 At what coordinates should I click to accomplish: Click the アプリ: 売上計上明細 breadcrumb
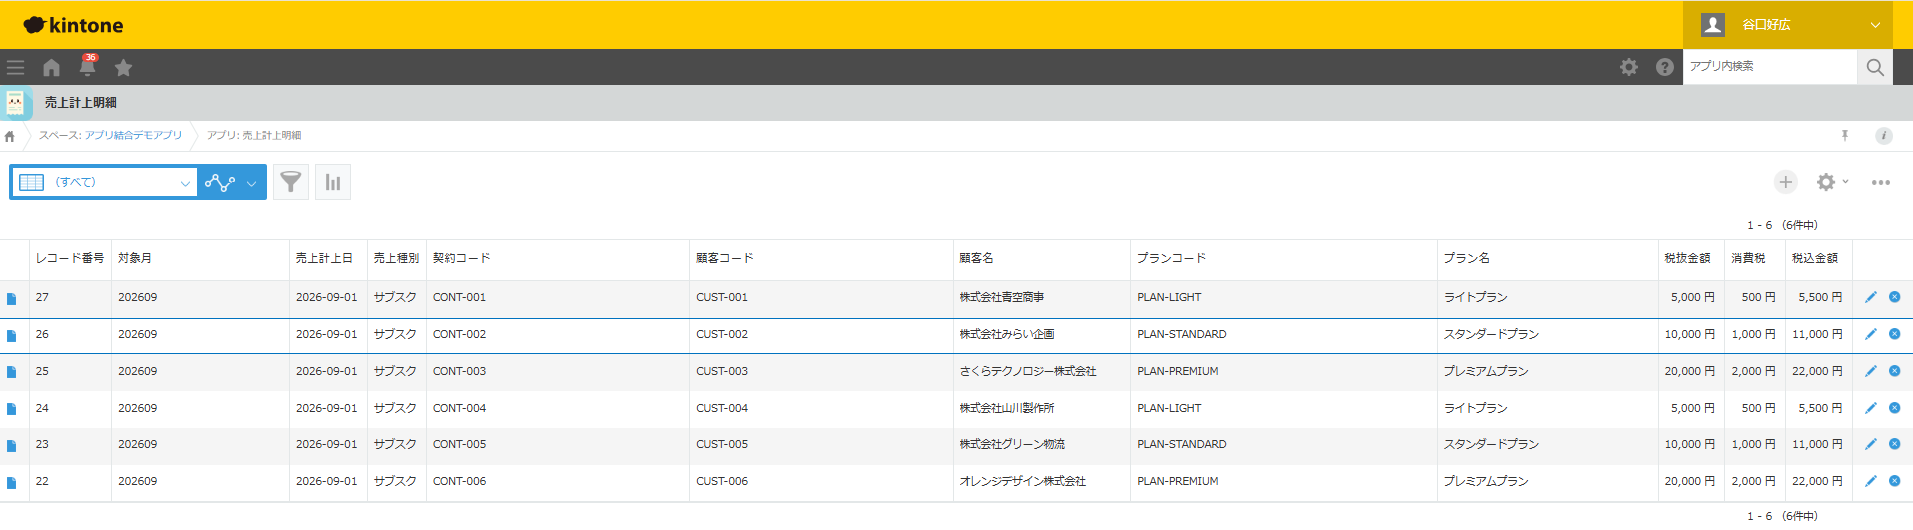[x=254, y=135]
